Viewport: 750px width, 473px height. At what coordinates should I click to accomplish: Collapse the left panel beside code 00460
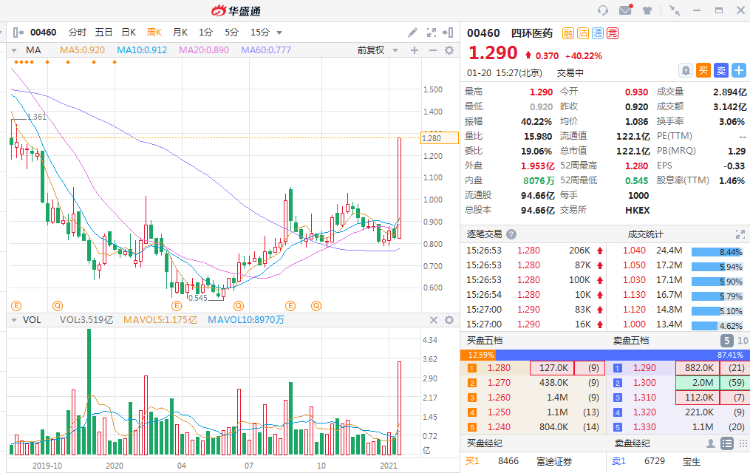click(x=18, y=33)
